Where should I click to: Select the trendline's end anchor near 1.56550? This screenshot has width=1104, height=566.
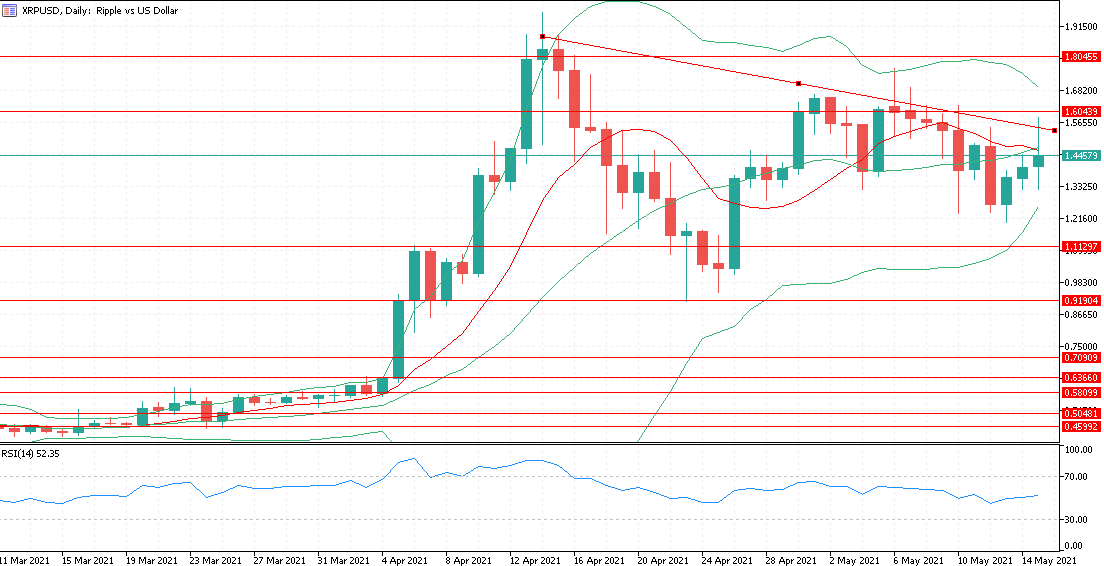(x=1054, y=130)
